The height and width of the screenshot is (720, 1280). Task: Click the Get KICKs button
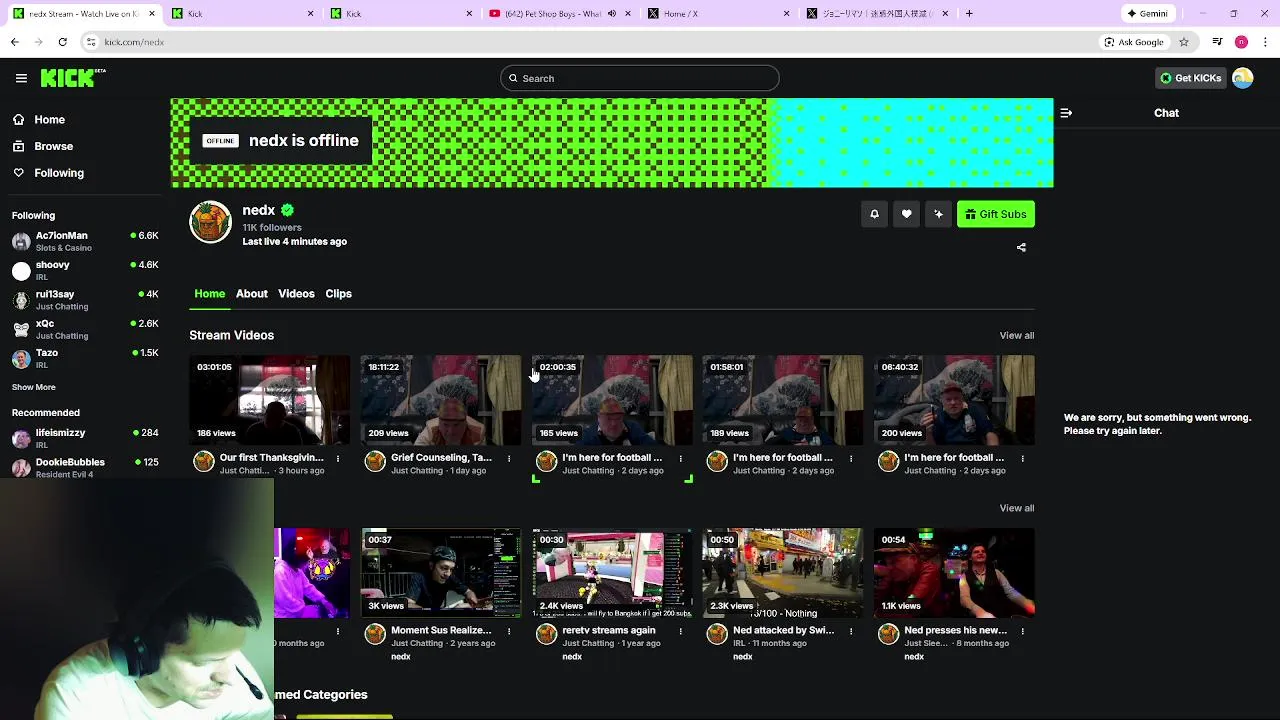[1190, 78]
